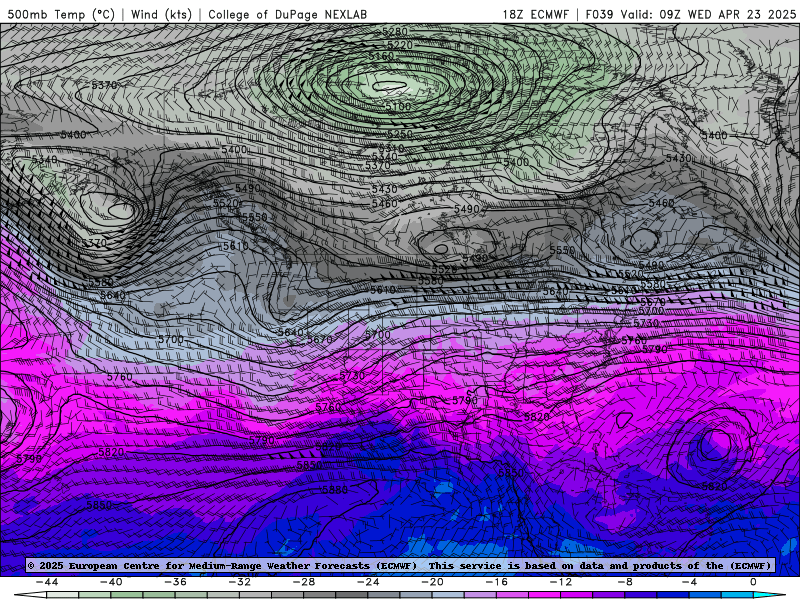800x600 pixels.
Task: Select the 'College of DuPage NEXLAB' header text
Action: coord(287,14)
